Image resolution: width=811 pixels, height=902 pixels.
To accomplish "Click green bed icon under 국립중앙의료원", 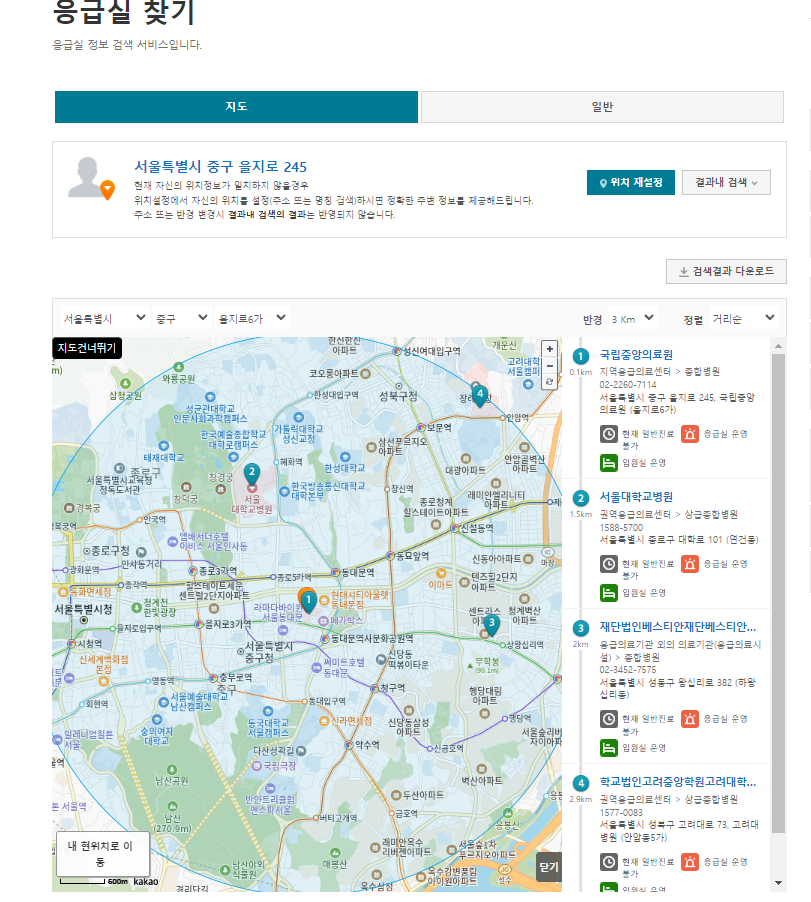I will (x=609, y=463).
